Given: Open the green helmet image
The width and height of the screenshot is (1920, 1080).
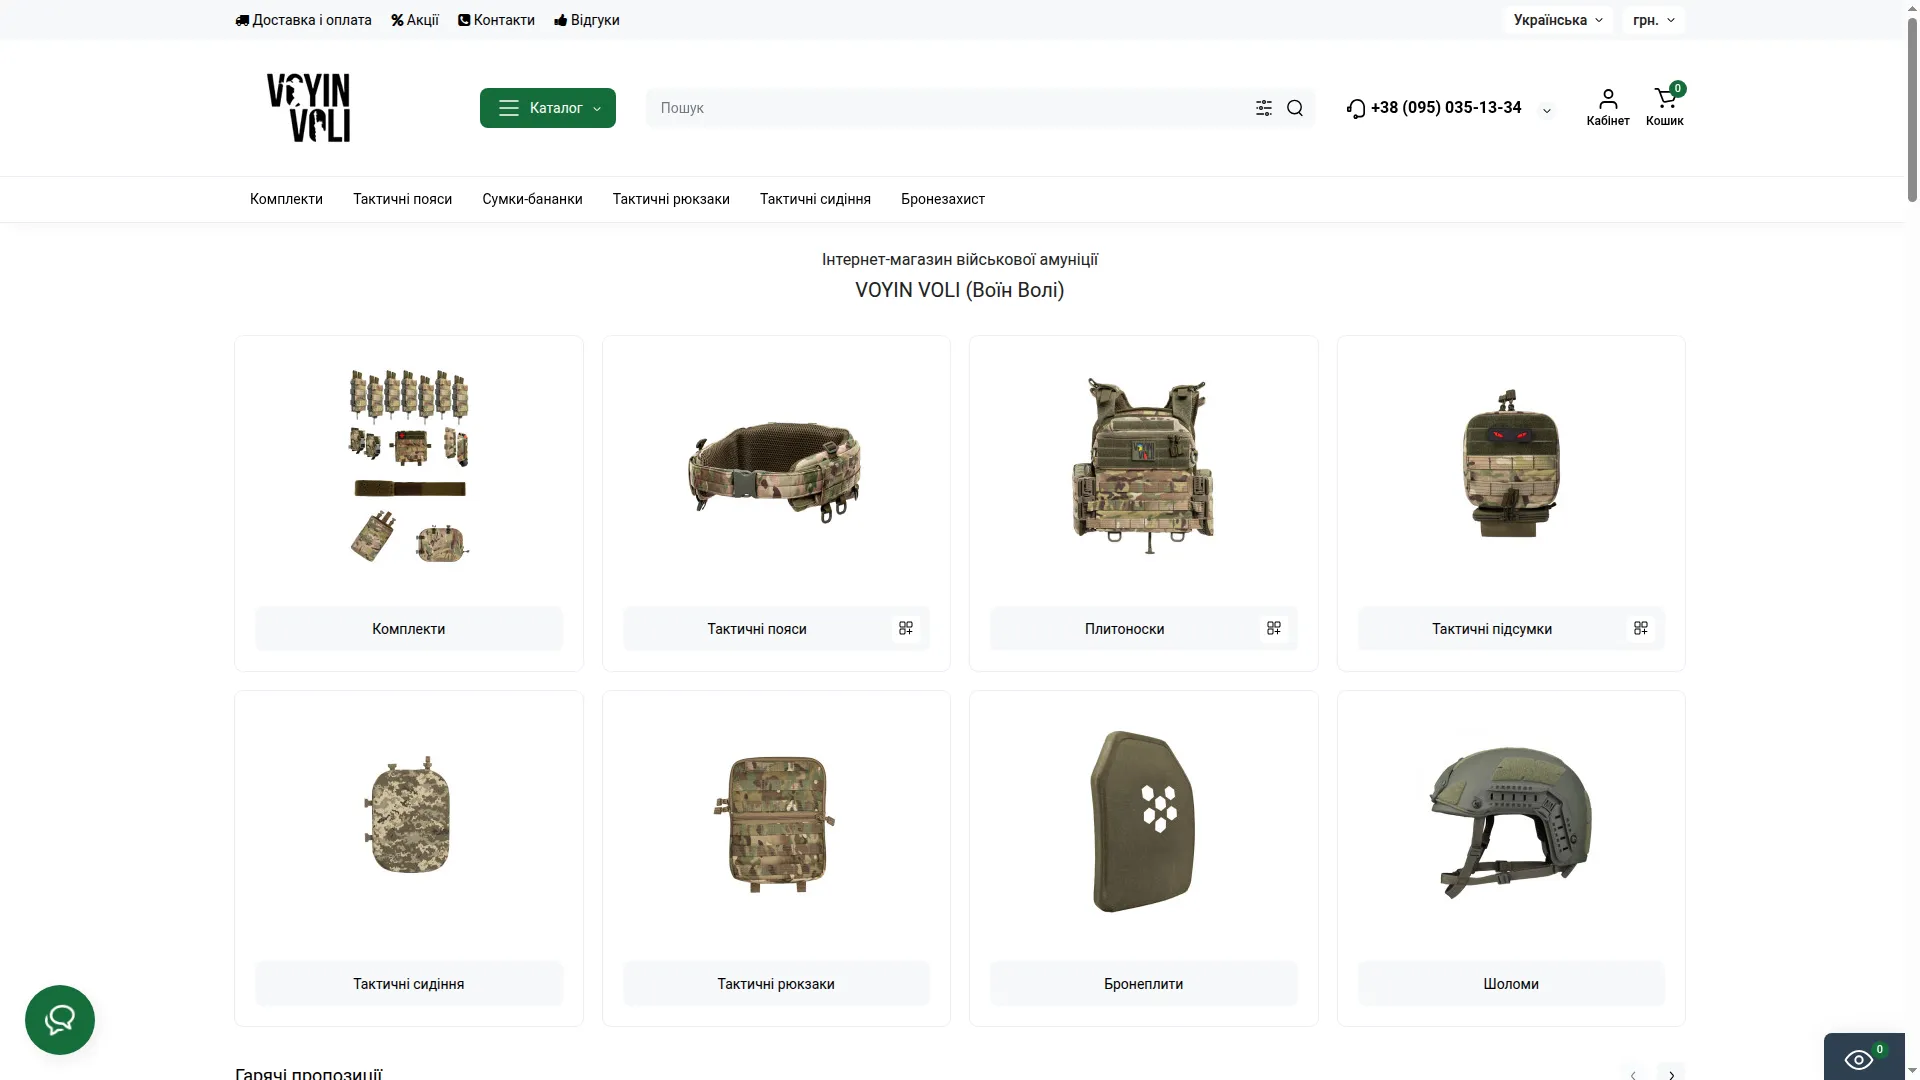Looking at the screenshot, I should click(1511, 821).
